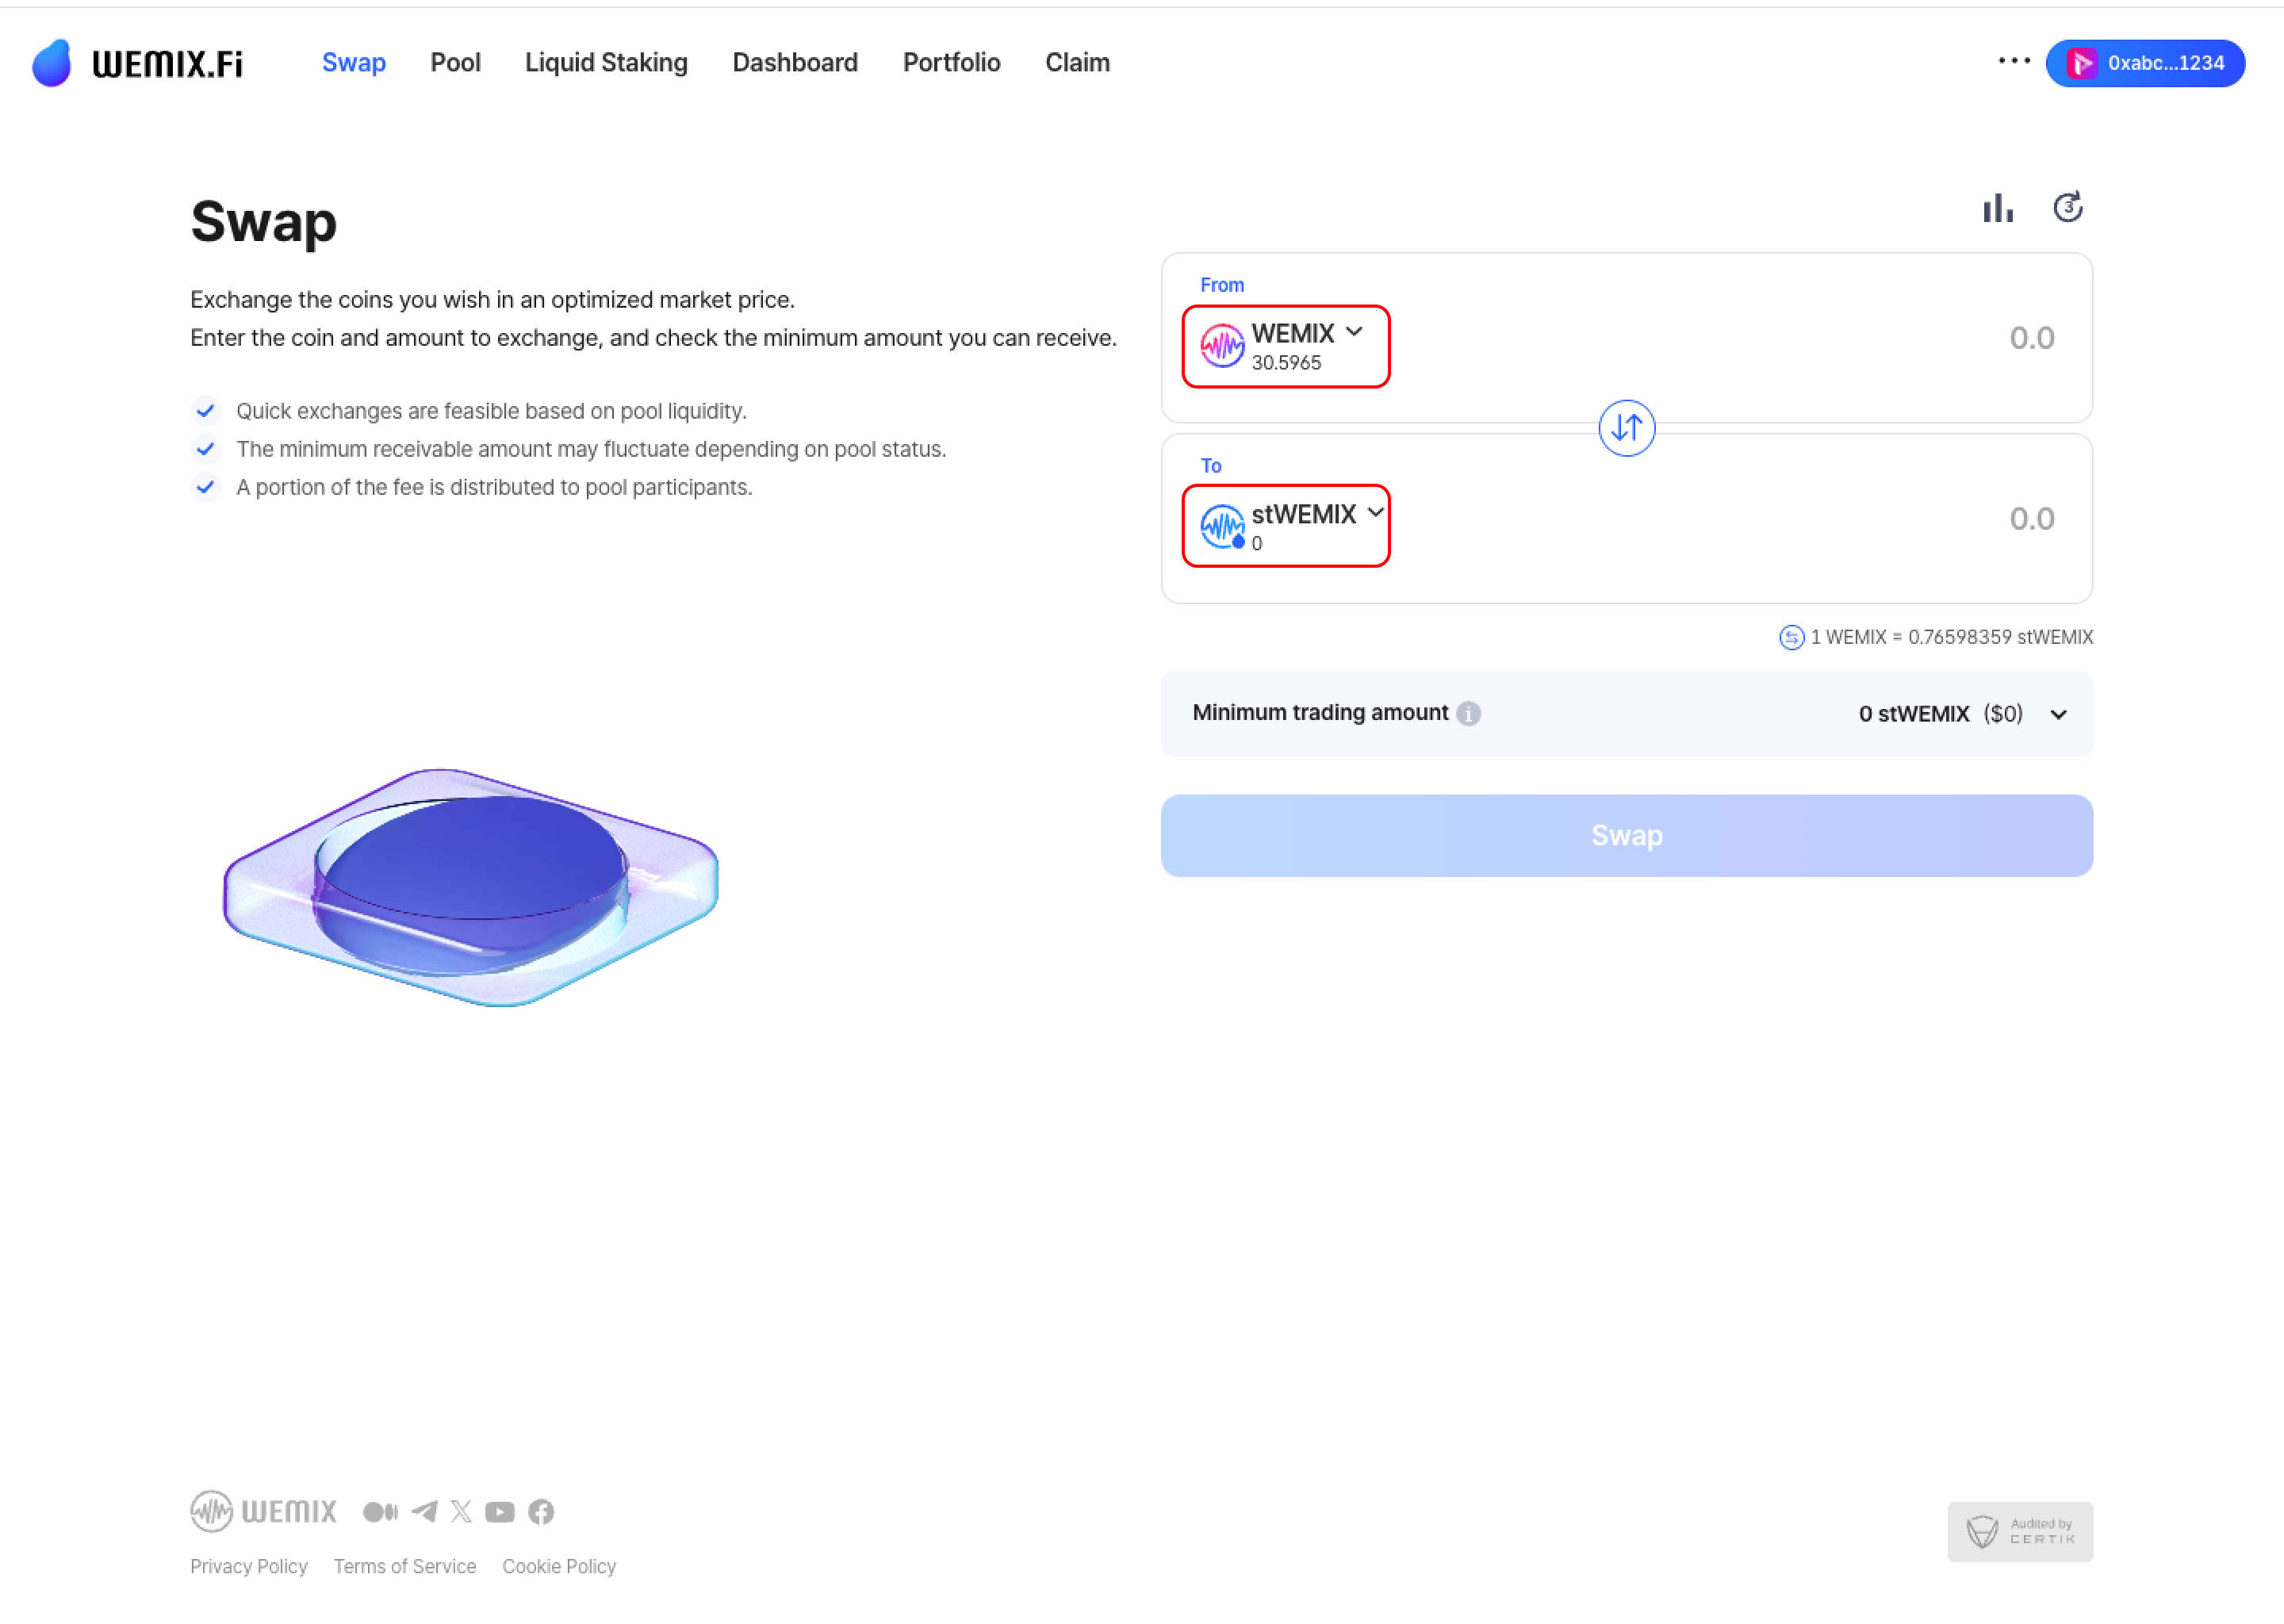Click the Minimum trading amount info icon
Image resolution: width=2284 pixels, height=1624 pixels.
tap(1468, 713)
